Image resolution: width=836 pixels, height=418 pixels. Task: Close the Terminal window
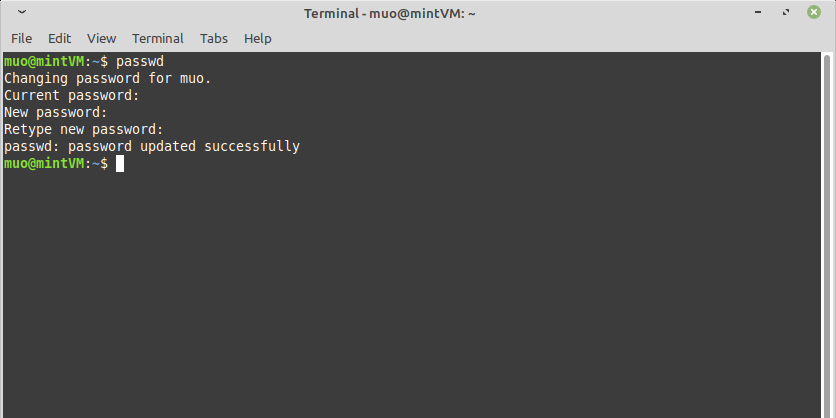815,13
